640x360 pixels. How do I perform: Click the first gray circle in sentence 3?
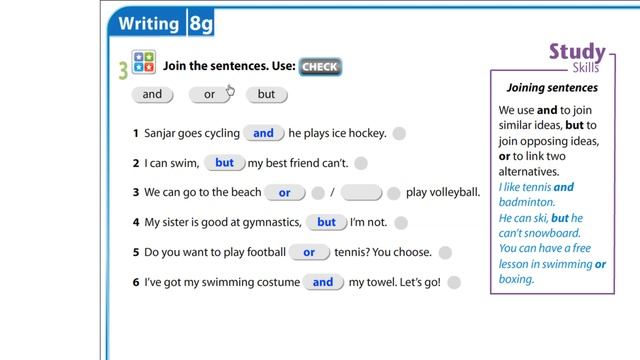(318, 193)
